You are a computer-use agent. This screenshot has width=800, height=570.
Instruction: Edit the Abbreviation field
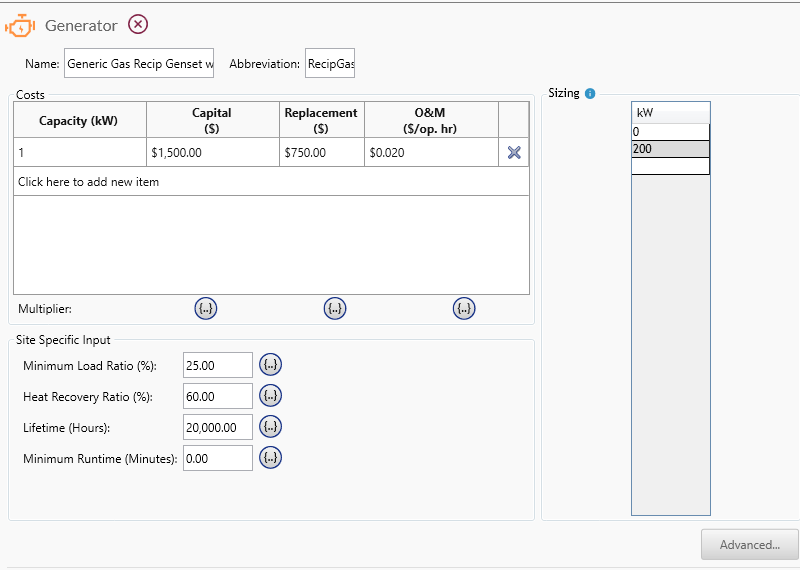(330, 64)
